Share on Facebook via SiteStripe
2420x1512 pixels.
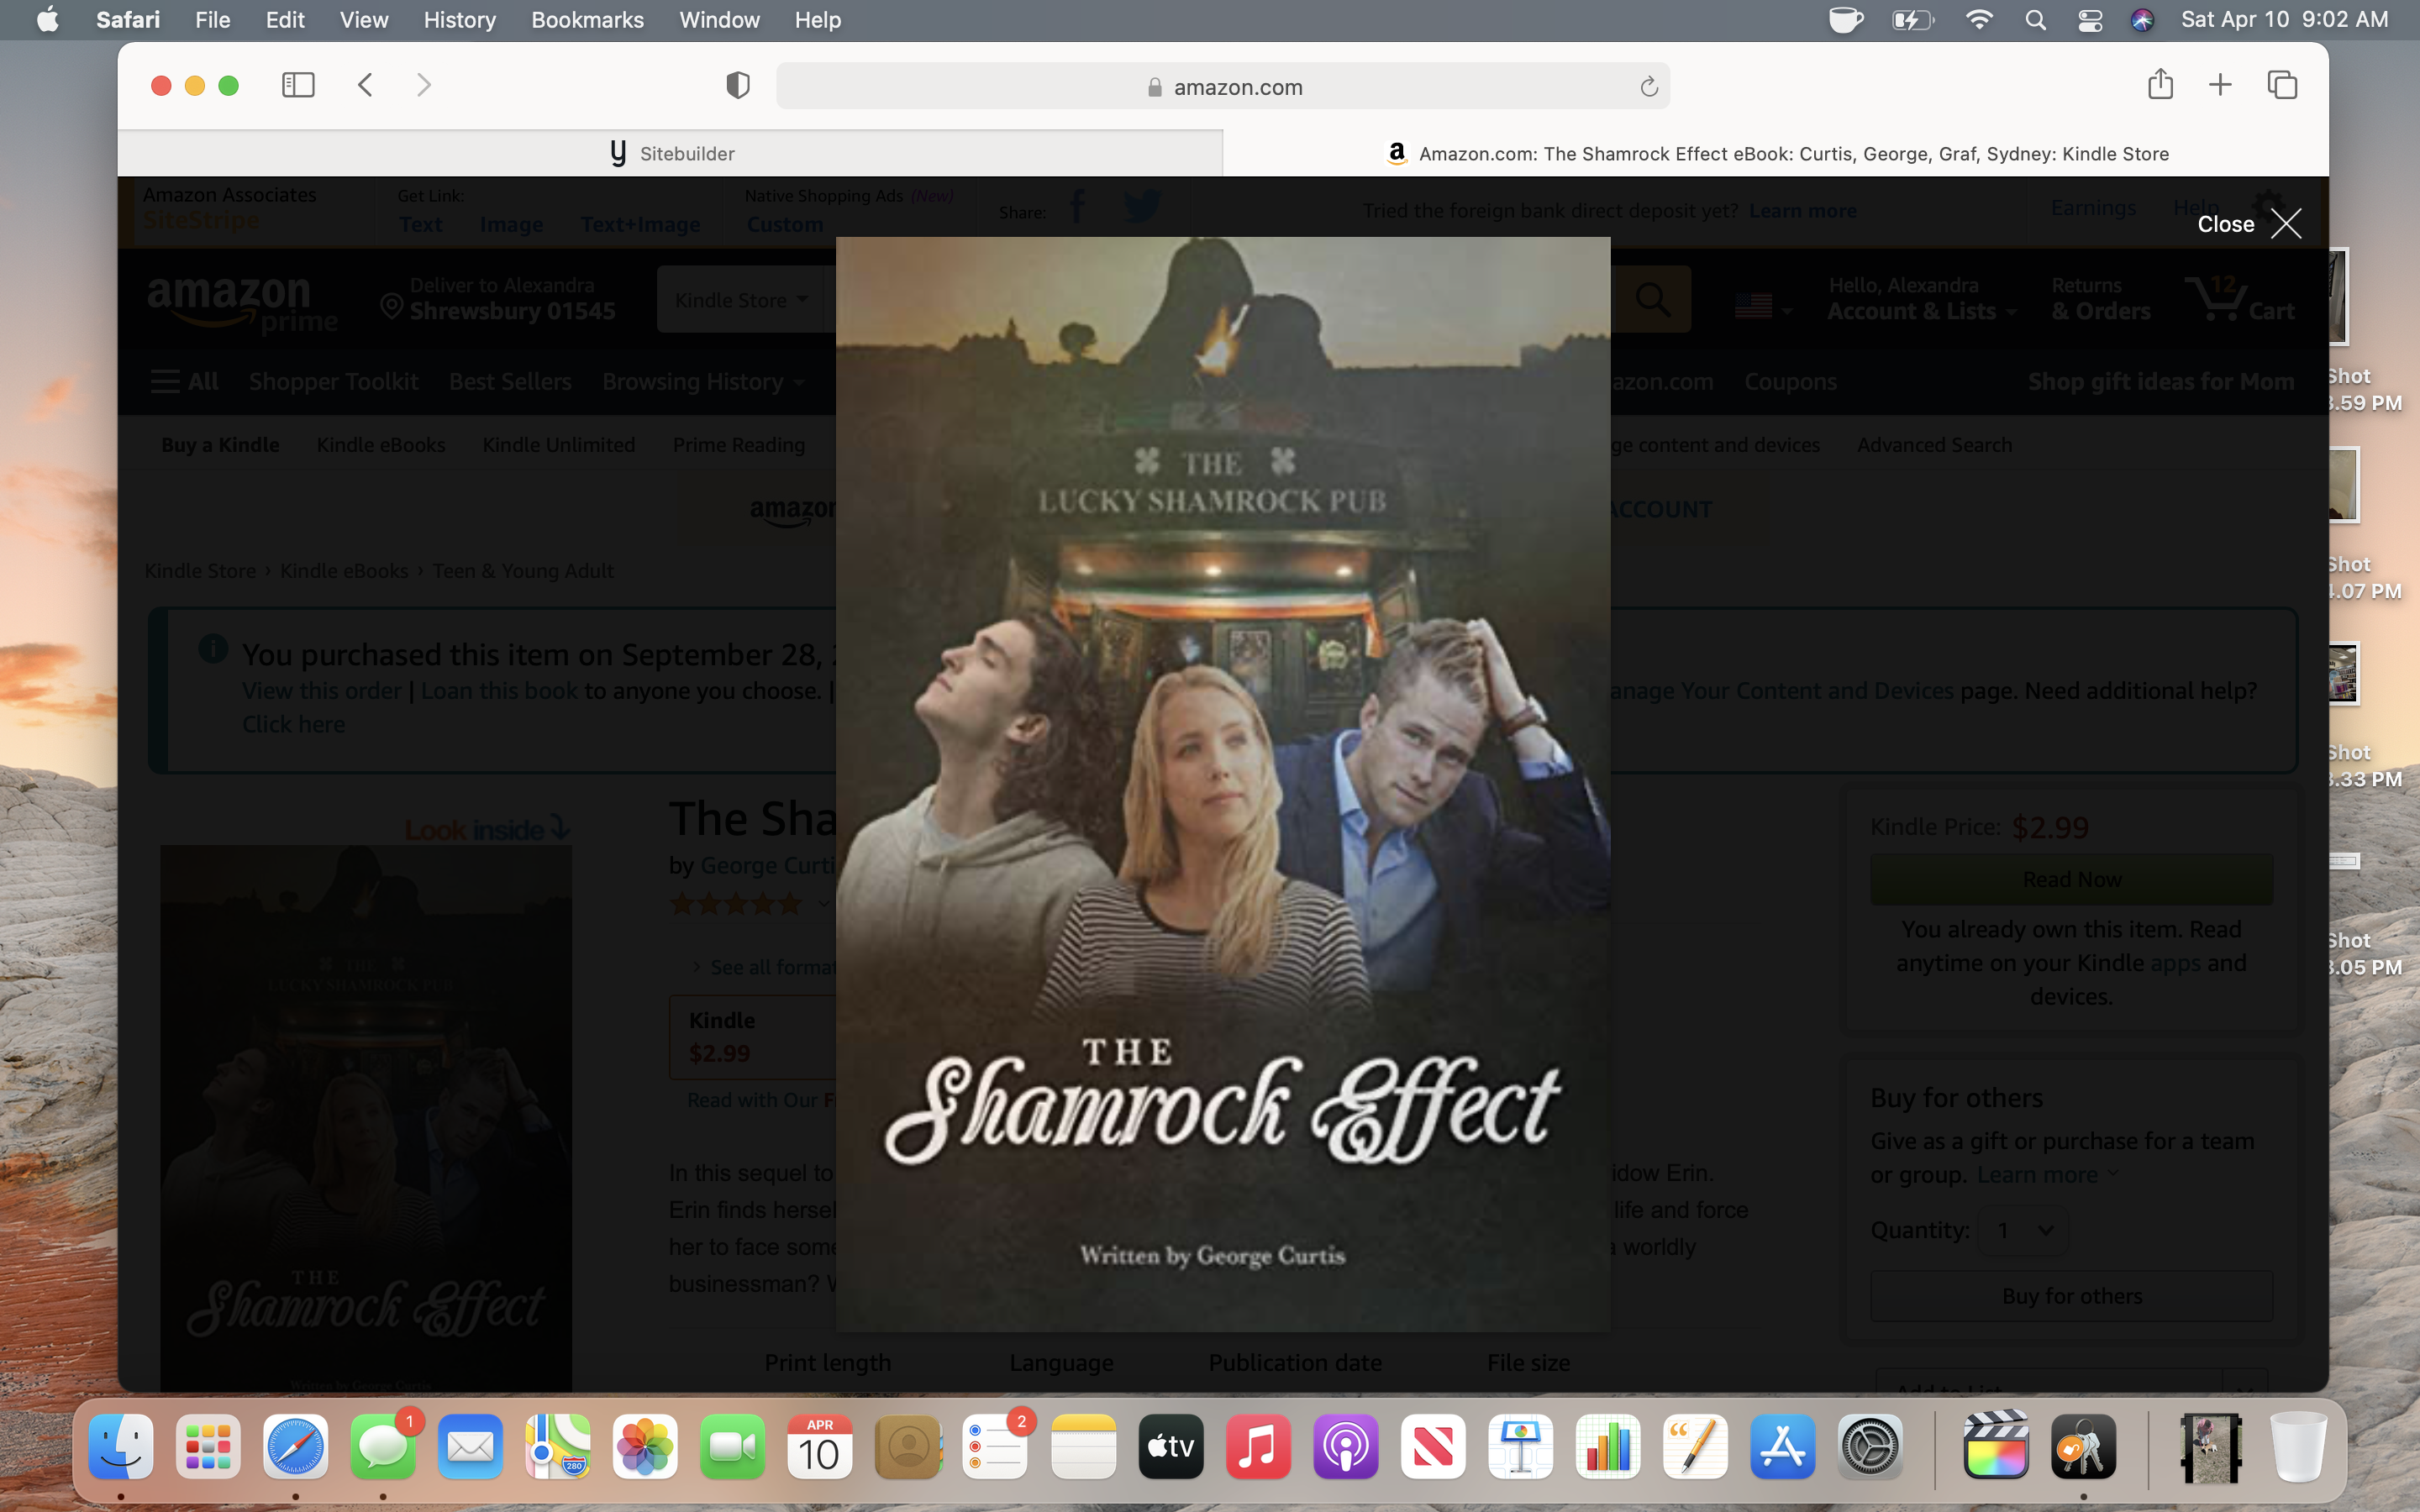pos(1077,207)
